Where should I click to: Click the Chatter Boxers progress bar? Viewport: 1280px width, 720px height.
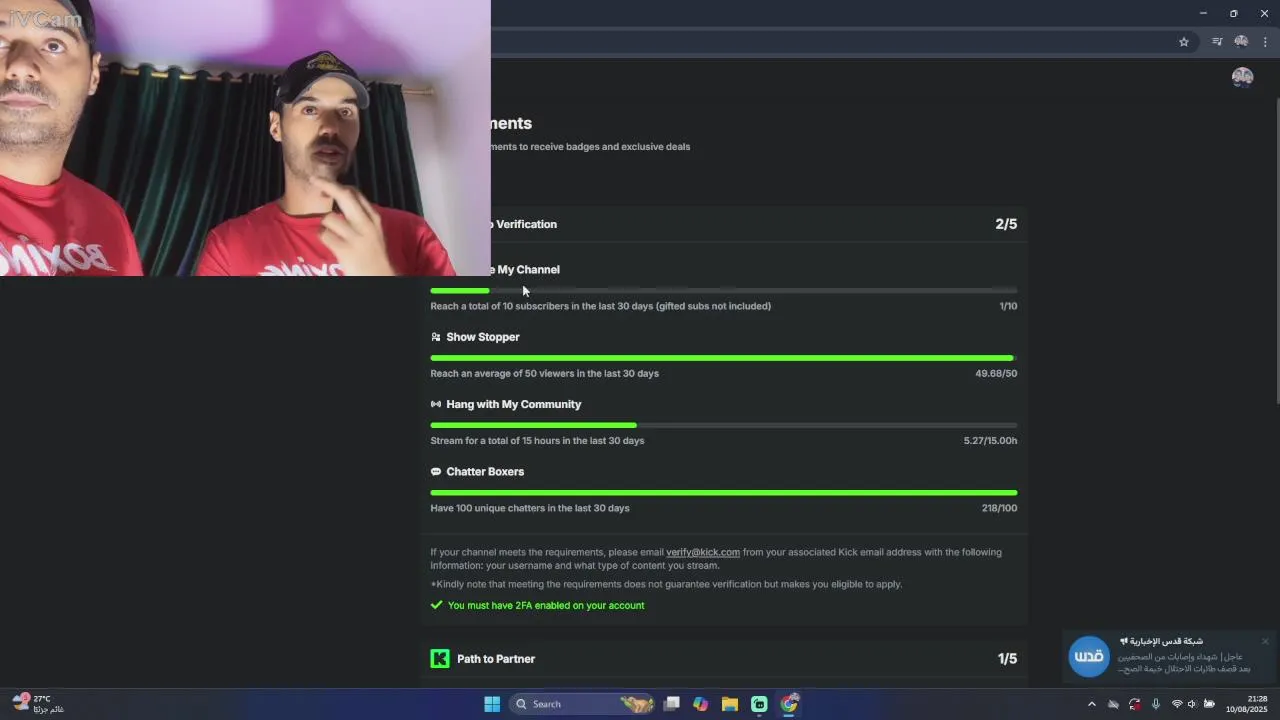click(724, 492)
